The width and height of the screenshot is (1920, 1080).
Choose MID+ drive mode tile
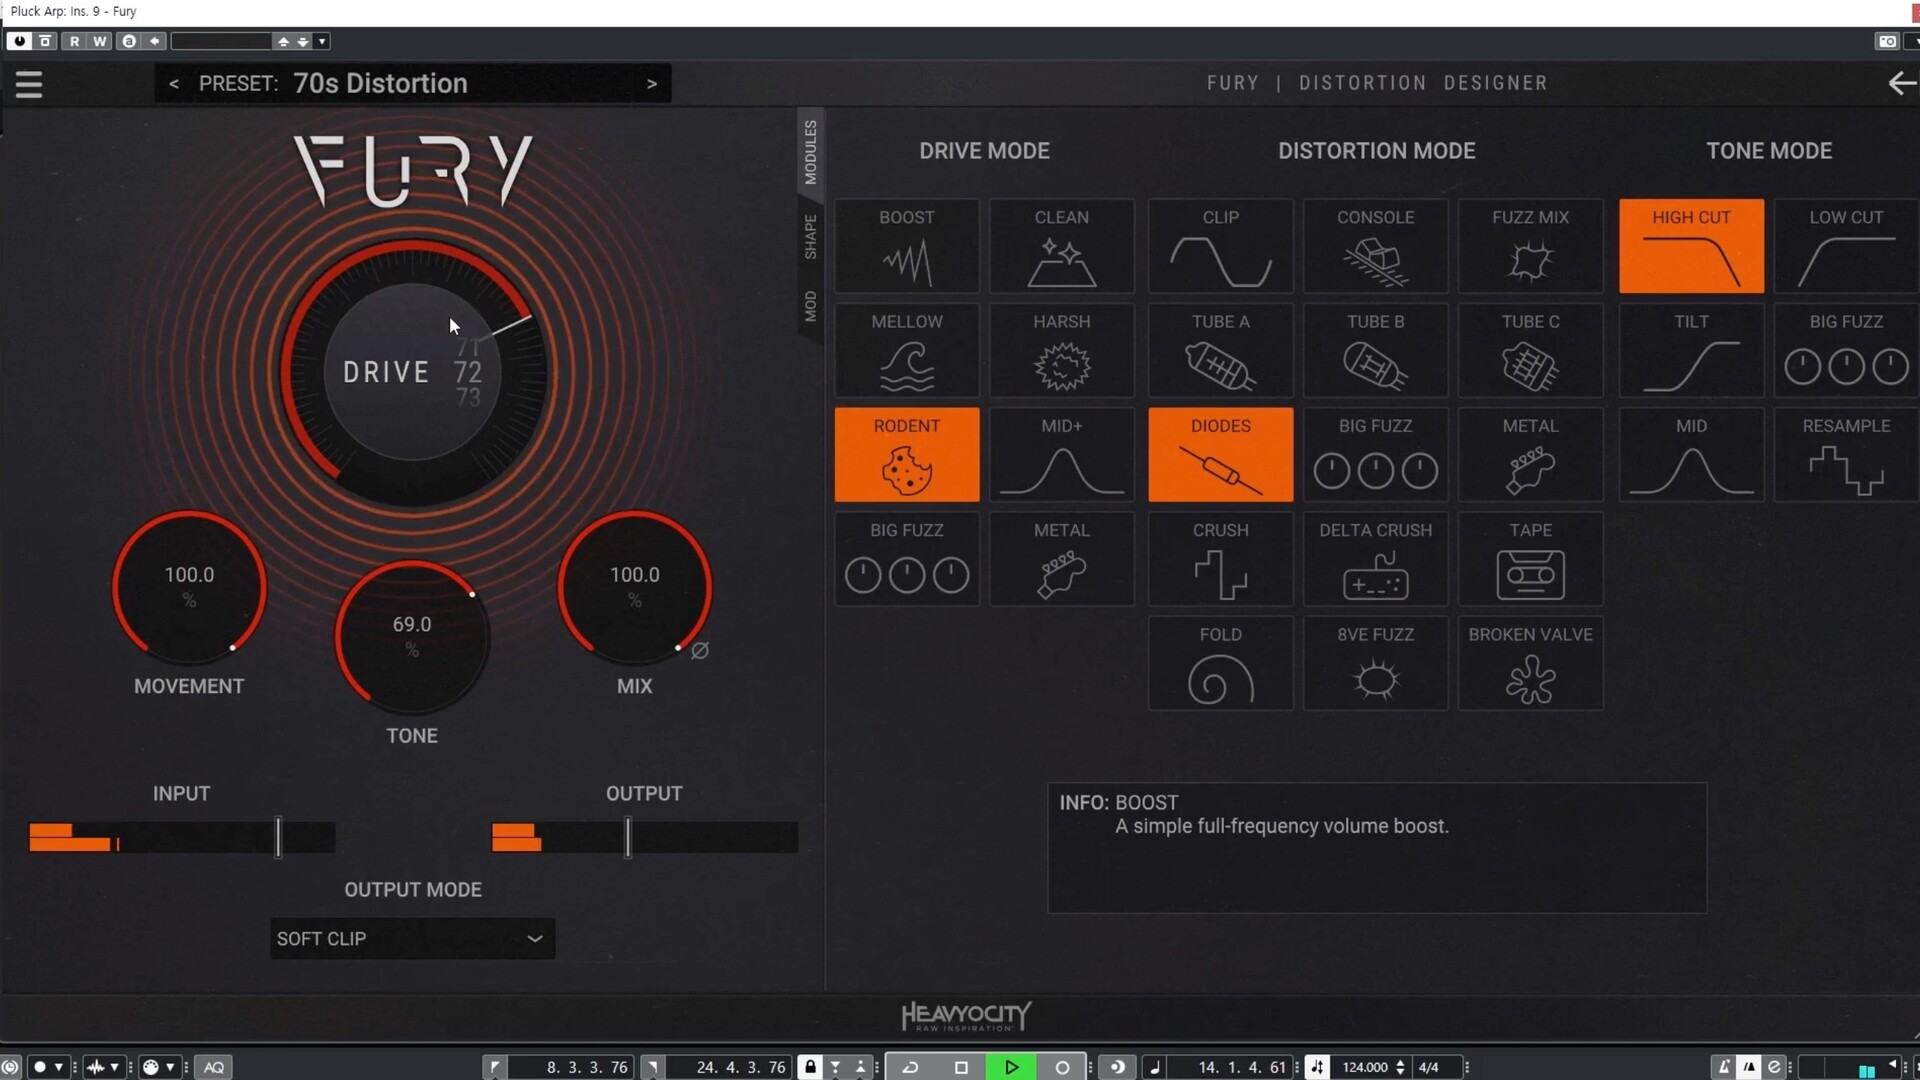click(1061, 454)
